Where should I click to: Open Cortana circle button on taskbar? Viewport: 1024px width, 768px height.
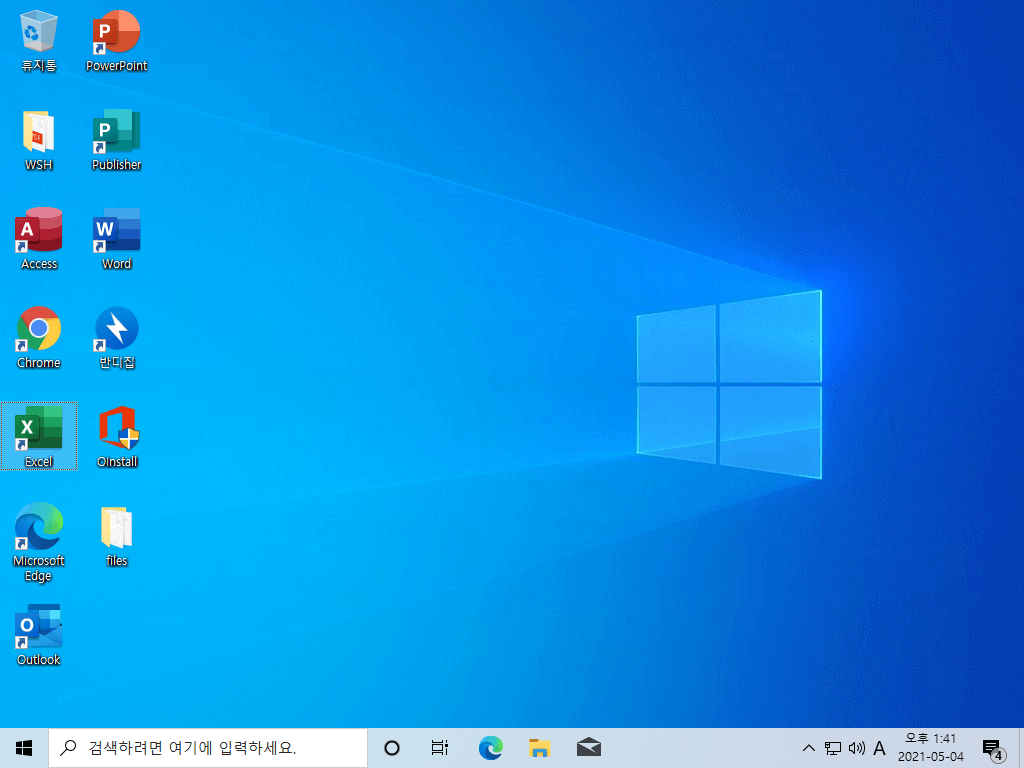pos(392,748)
